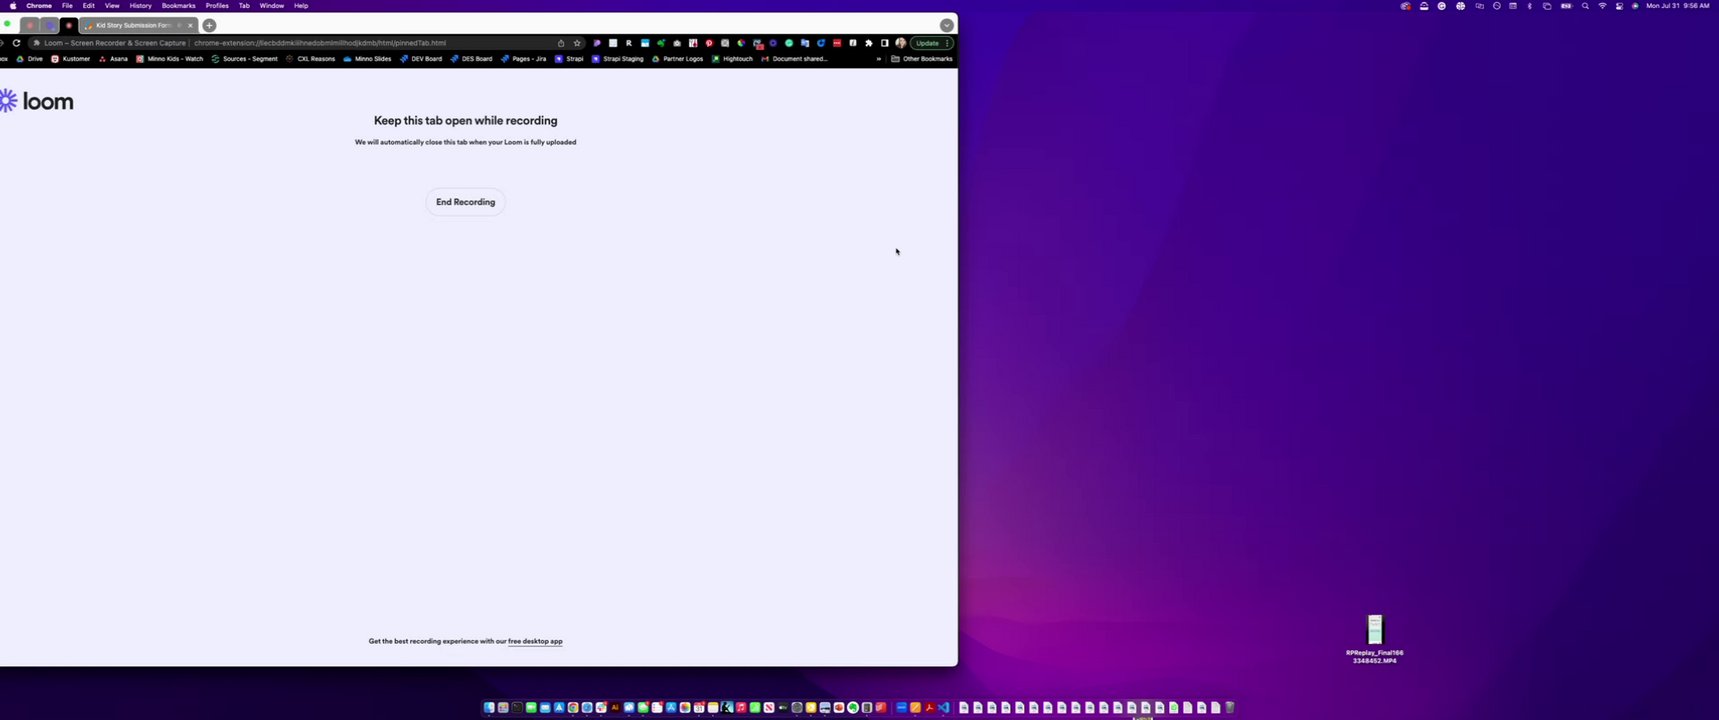Open the Strapi Staging bookmark
The image size is (1719, 720).
tap(618, 59)
